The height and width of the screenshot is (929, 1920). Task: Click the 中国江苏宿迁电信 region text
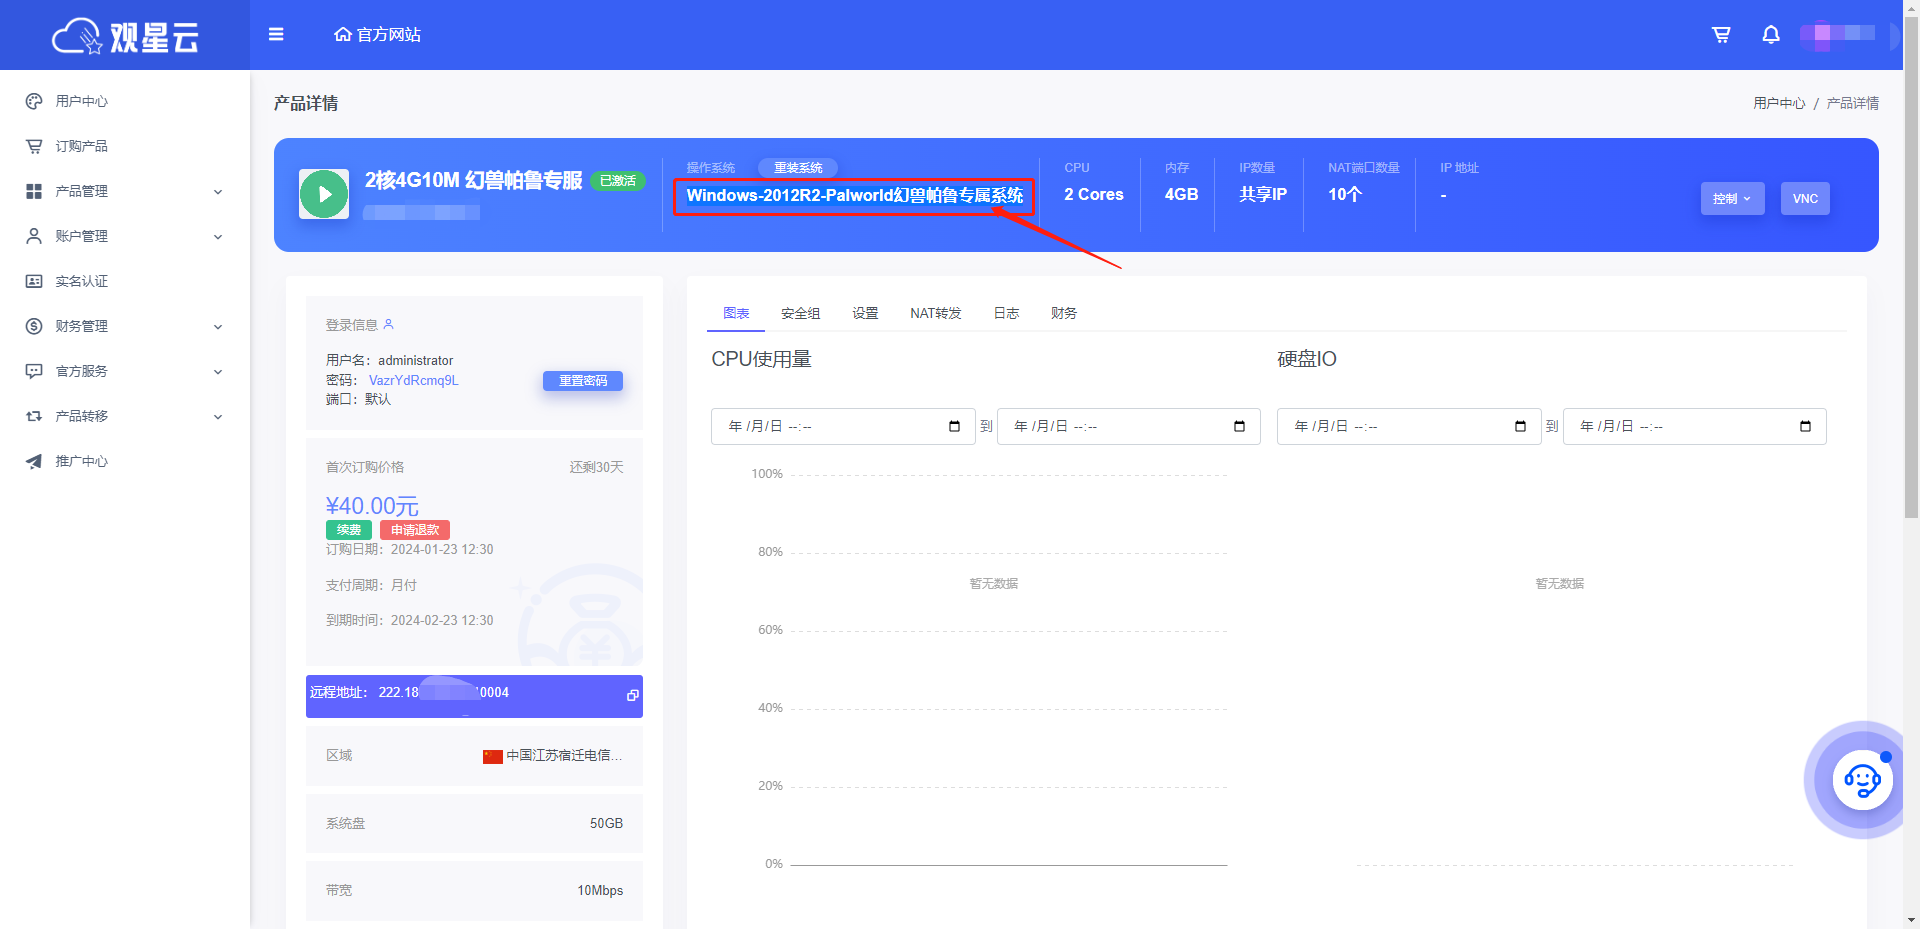[564, 755]
